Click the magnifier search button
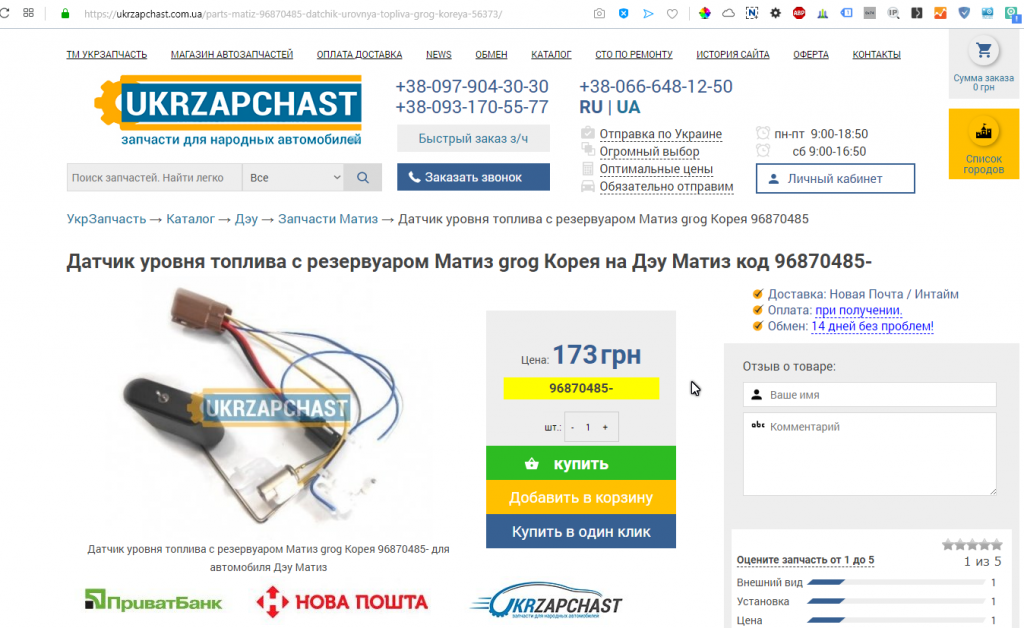This screenshot has height=628, width=1024. click(x=363, y=178)
